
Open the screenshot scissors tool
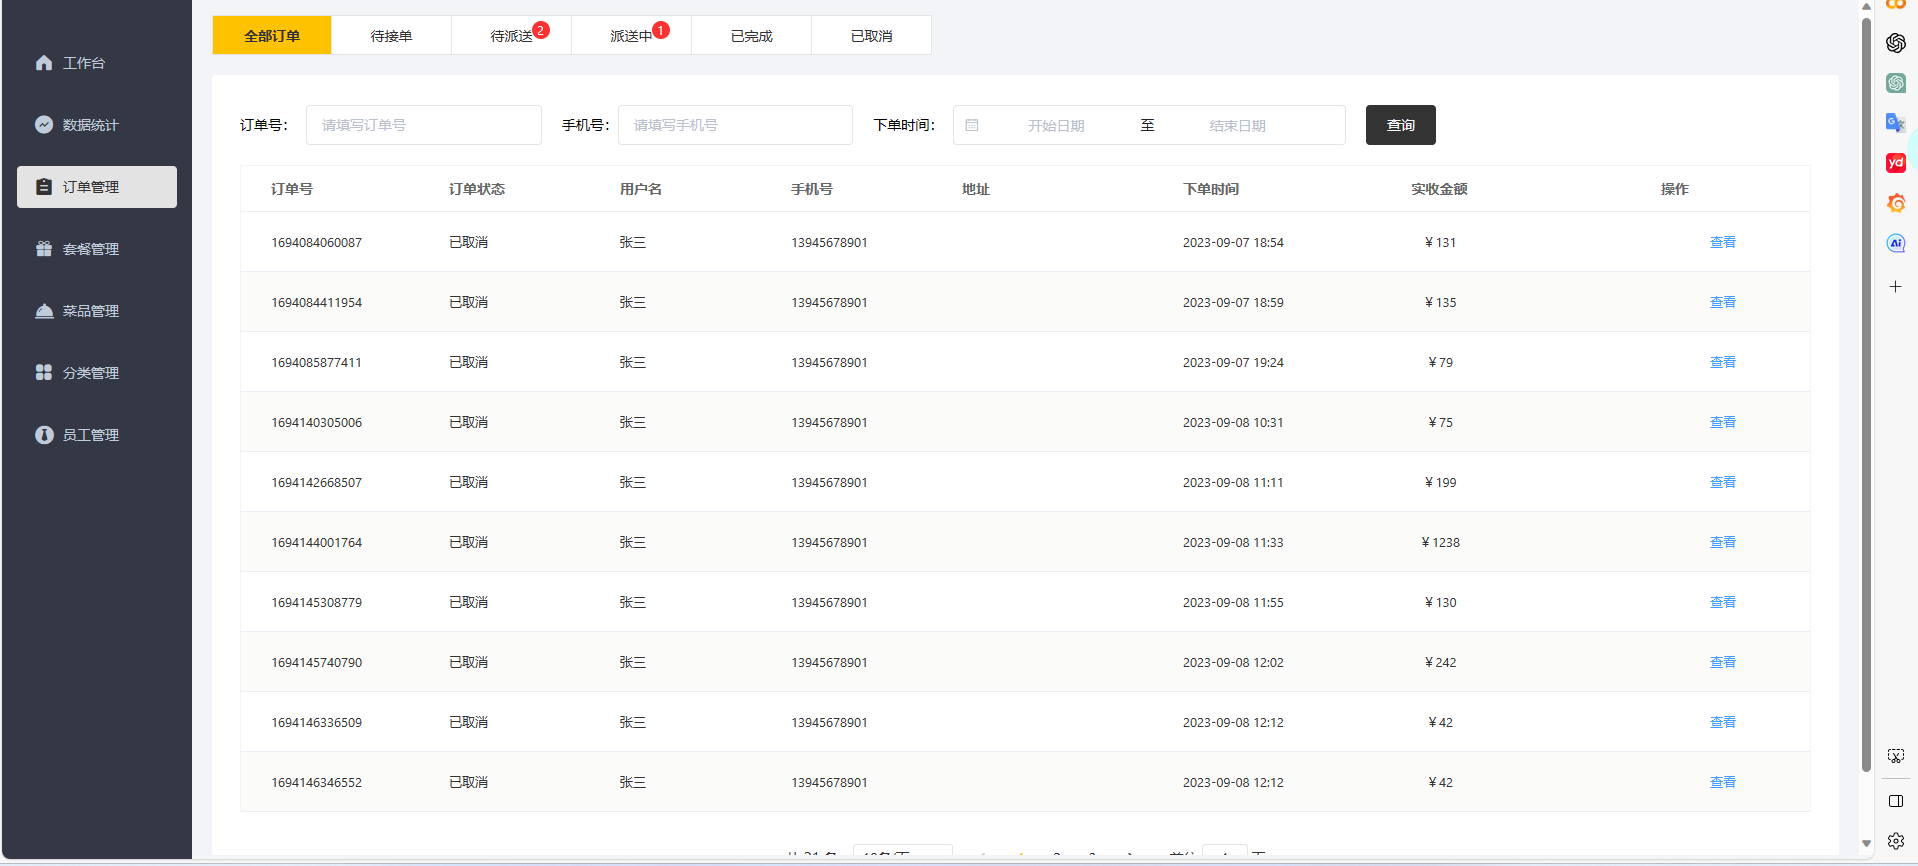click(x=1895, y=756)
